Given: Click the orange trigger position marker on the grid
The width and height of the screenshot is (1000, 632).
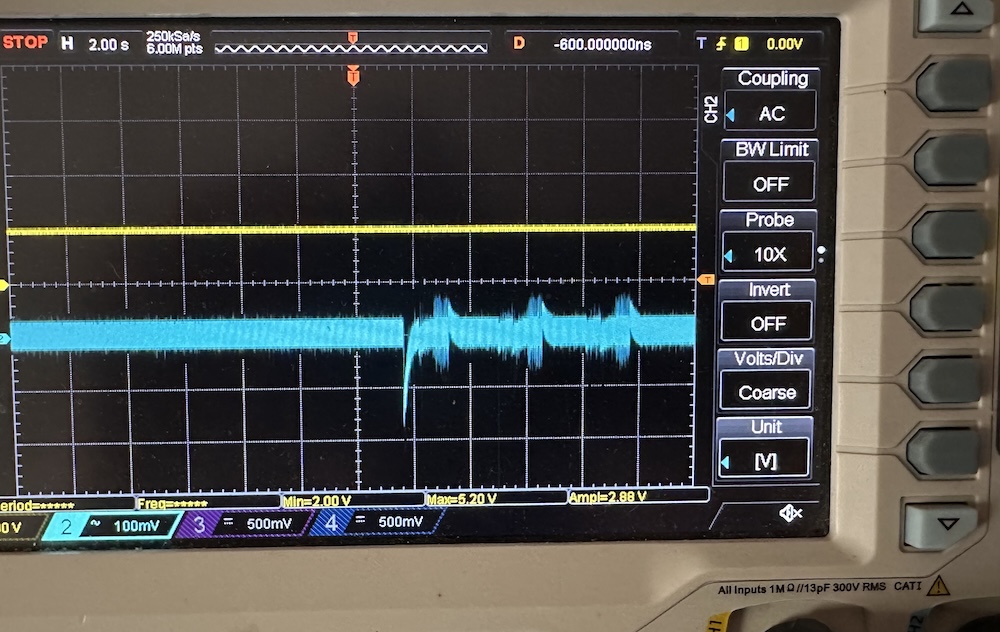Looking at the screenshot, I should click(352, 75).
